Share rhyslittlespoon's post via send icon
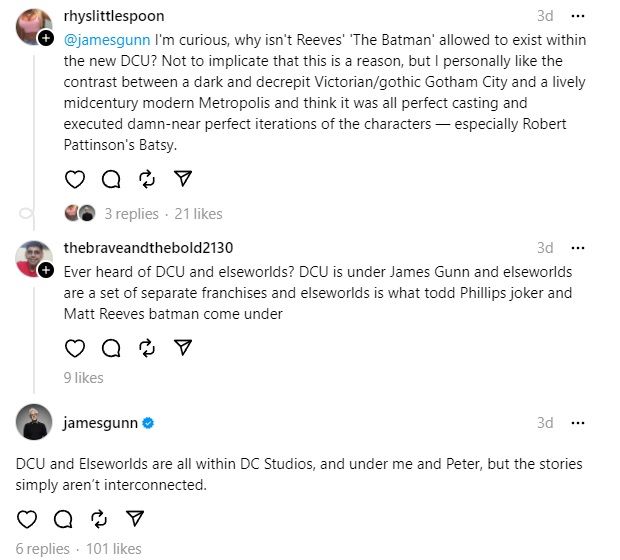 point(183,179)
